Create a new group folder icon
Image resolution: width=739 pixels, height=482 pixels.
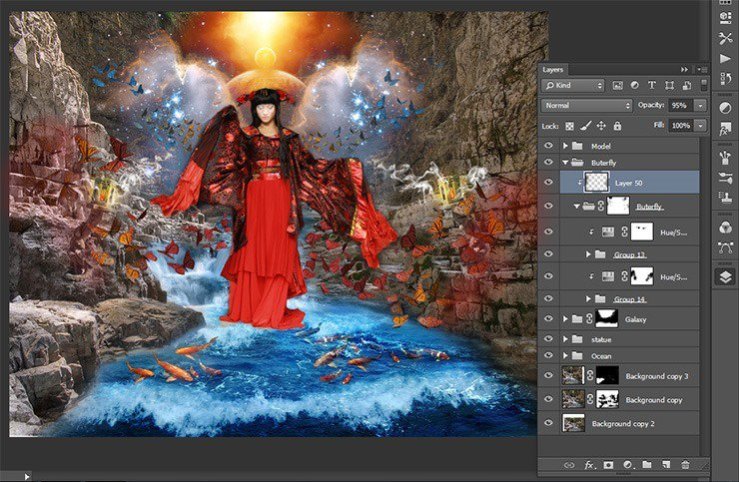pos(647,465)
